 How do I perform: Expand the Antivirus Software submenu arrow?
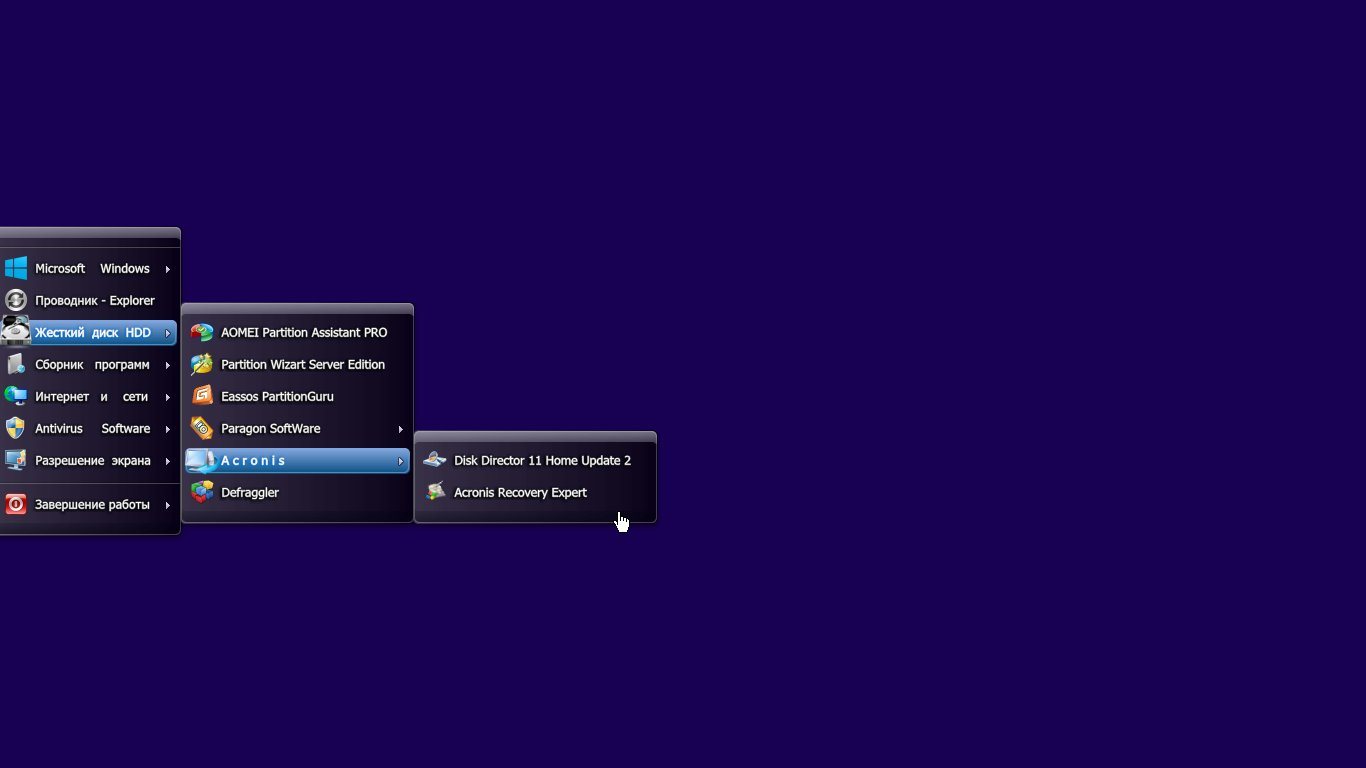(168, 429)
